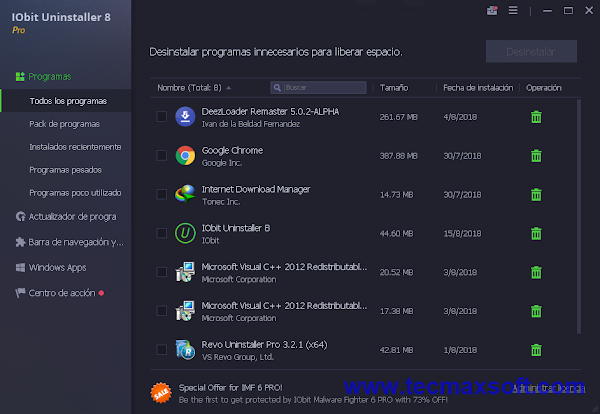The height and width of the screenshot is (414, 600).
Task: Check the 20.52 MB Visual C++ 2012 checkbox
Action: (x=162, y=272)
